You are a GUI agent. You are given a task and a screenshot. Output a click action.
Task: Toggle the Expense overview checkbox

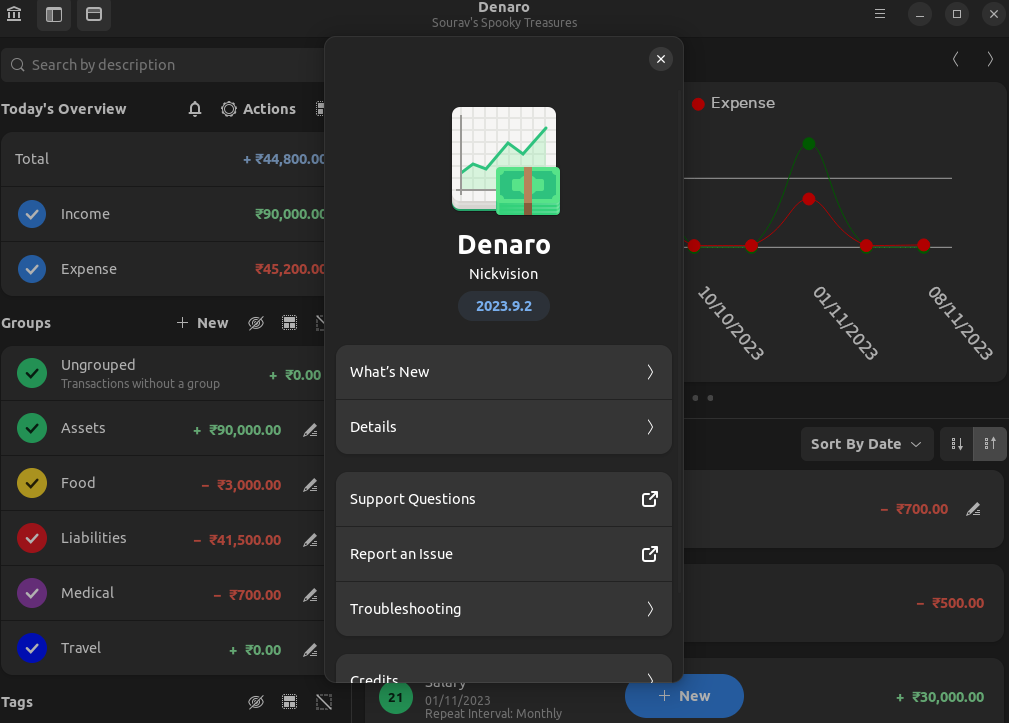pos(31,269)
